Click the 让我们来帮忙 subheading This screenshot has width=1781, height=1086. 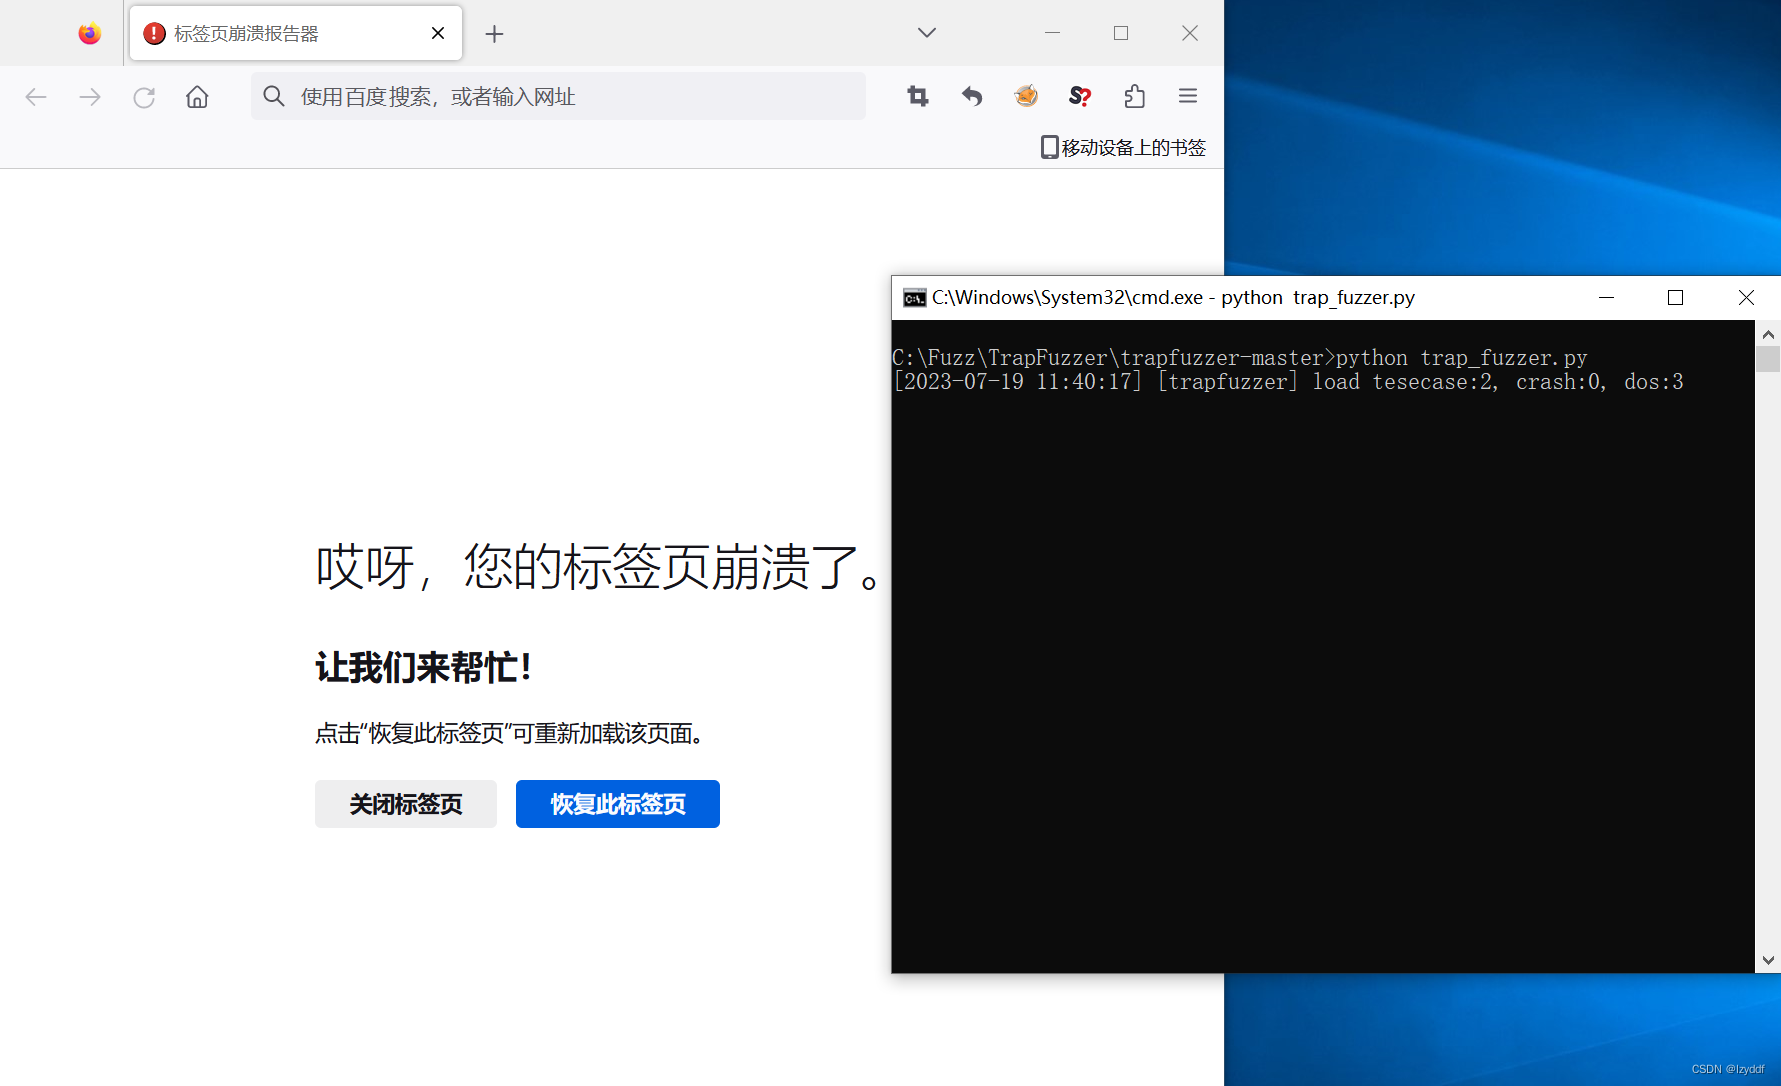pos(424,667)
